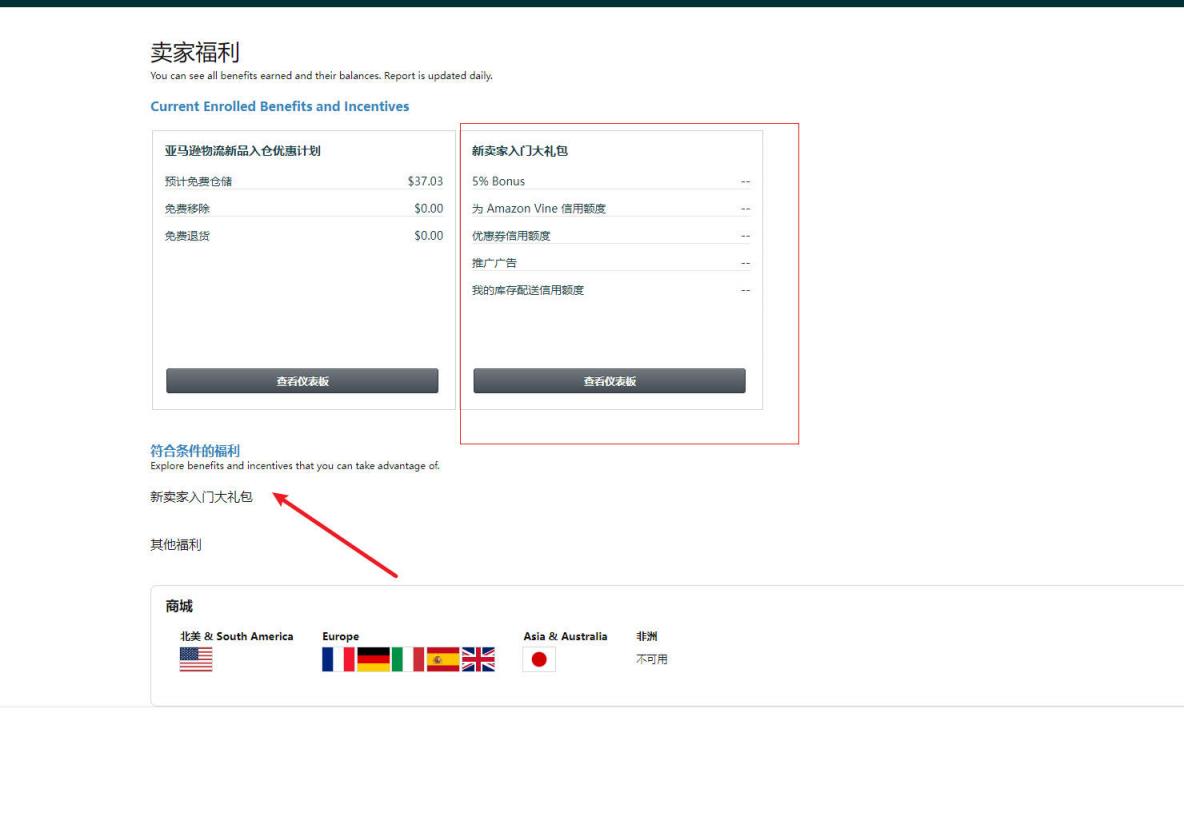Click the 优惠券信用额度 row

[611, 235]
